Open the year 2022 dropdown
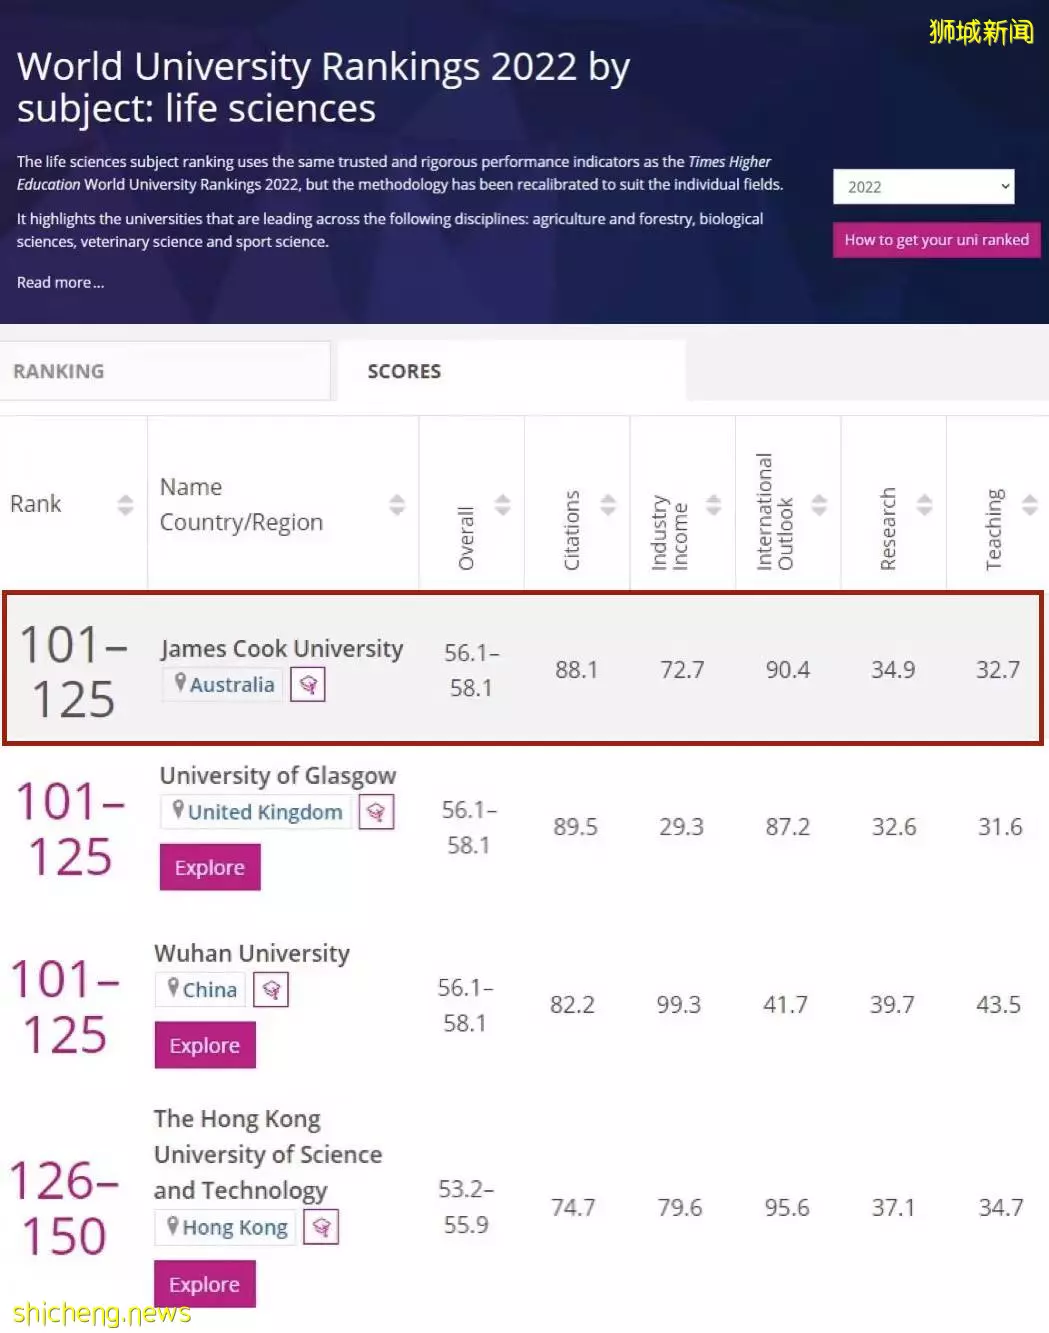 pos(923,187)
